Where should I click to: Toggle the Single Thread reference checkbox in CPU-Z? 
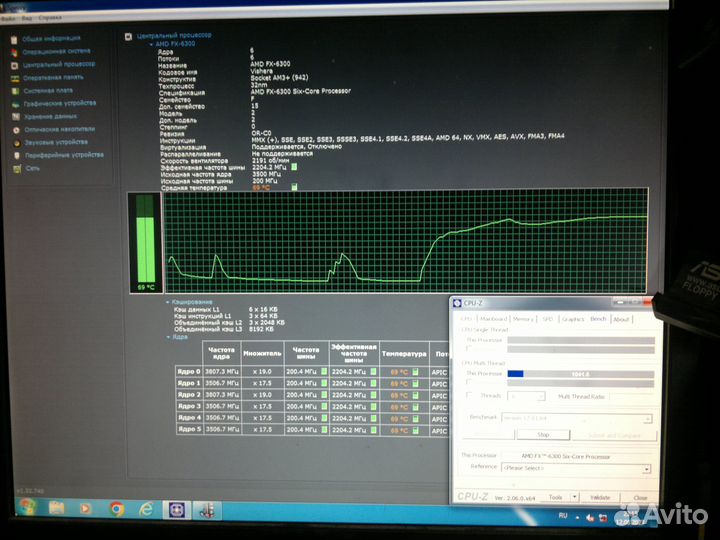coord(469,349)
